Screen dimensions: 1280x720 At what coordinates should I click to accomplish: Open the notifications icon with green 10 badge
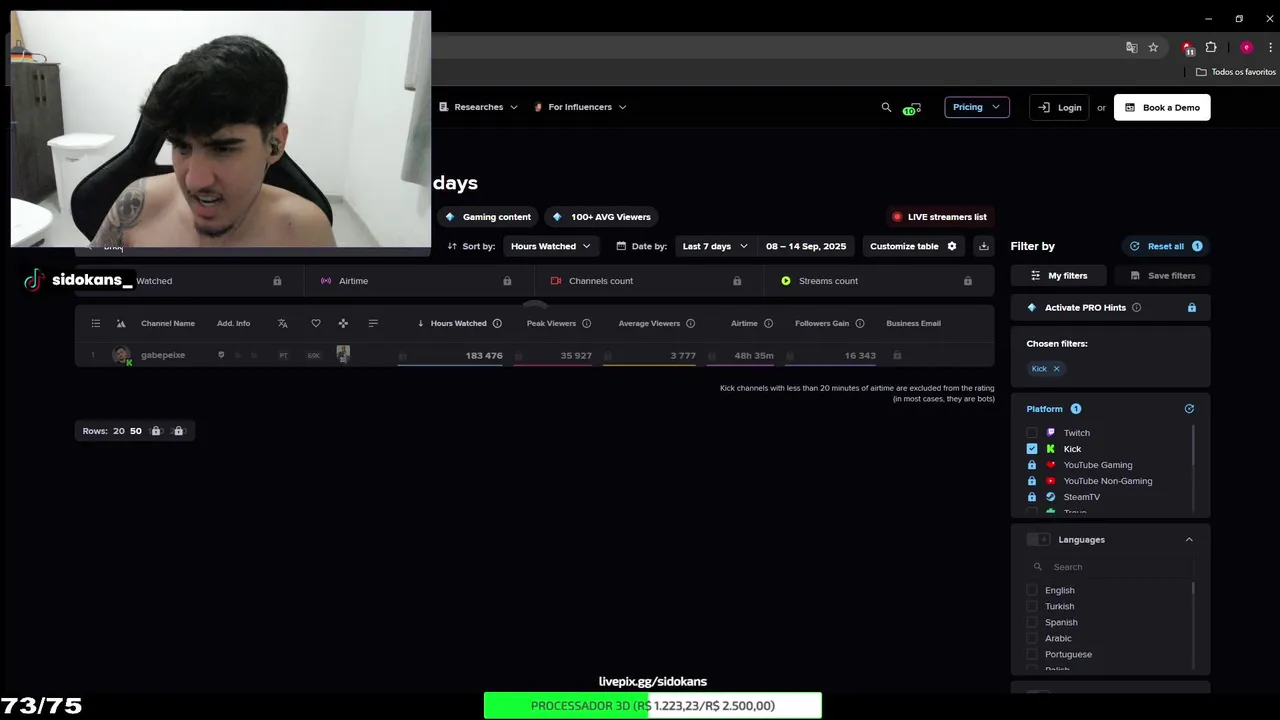[911, 108]
